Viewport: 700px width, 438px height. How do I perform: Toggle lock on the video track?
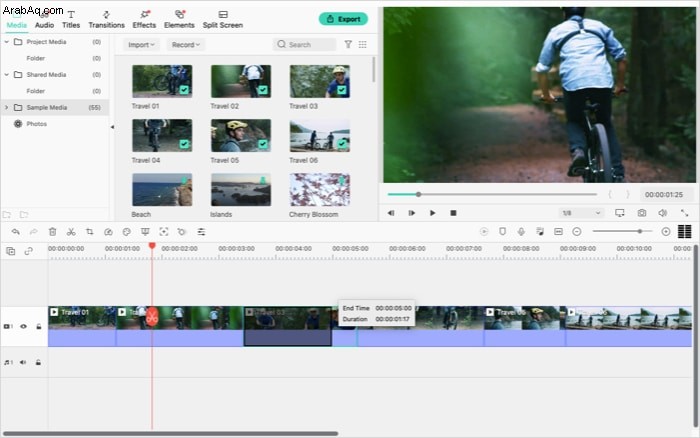coord(39,326)
